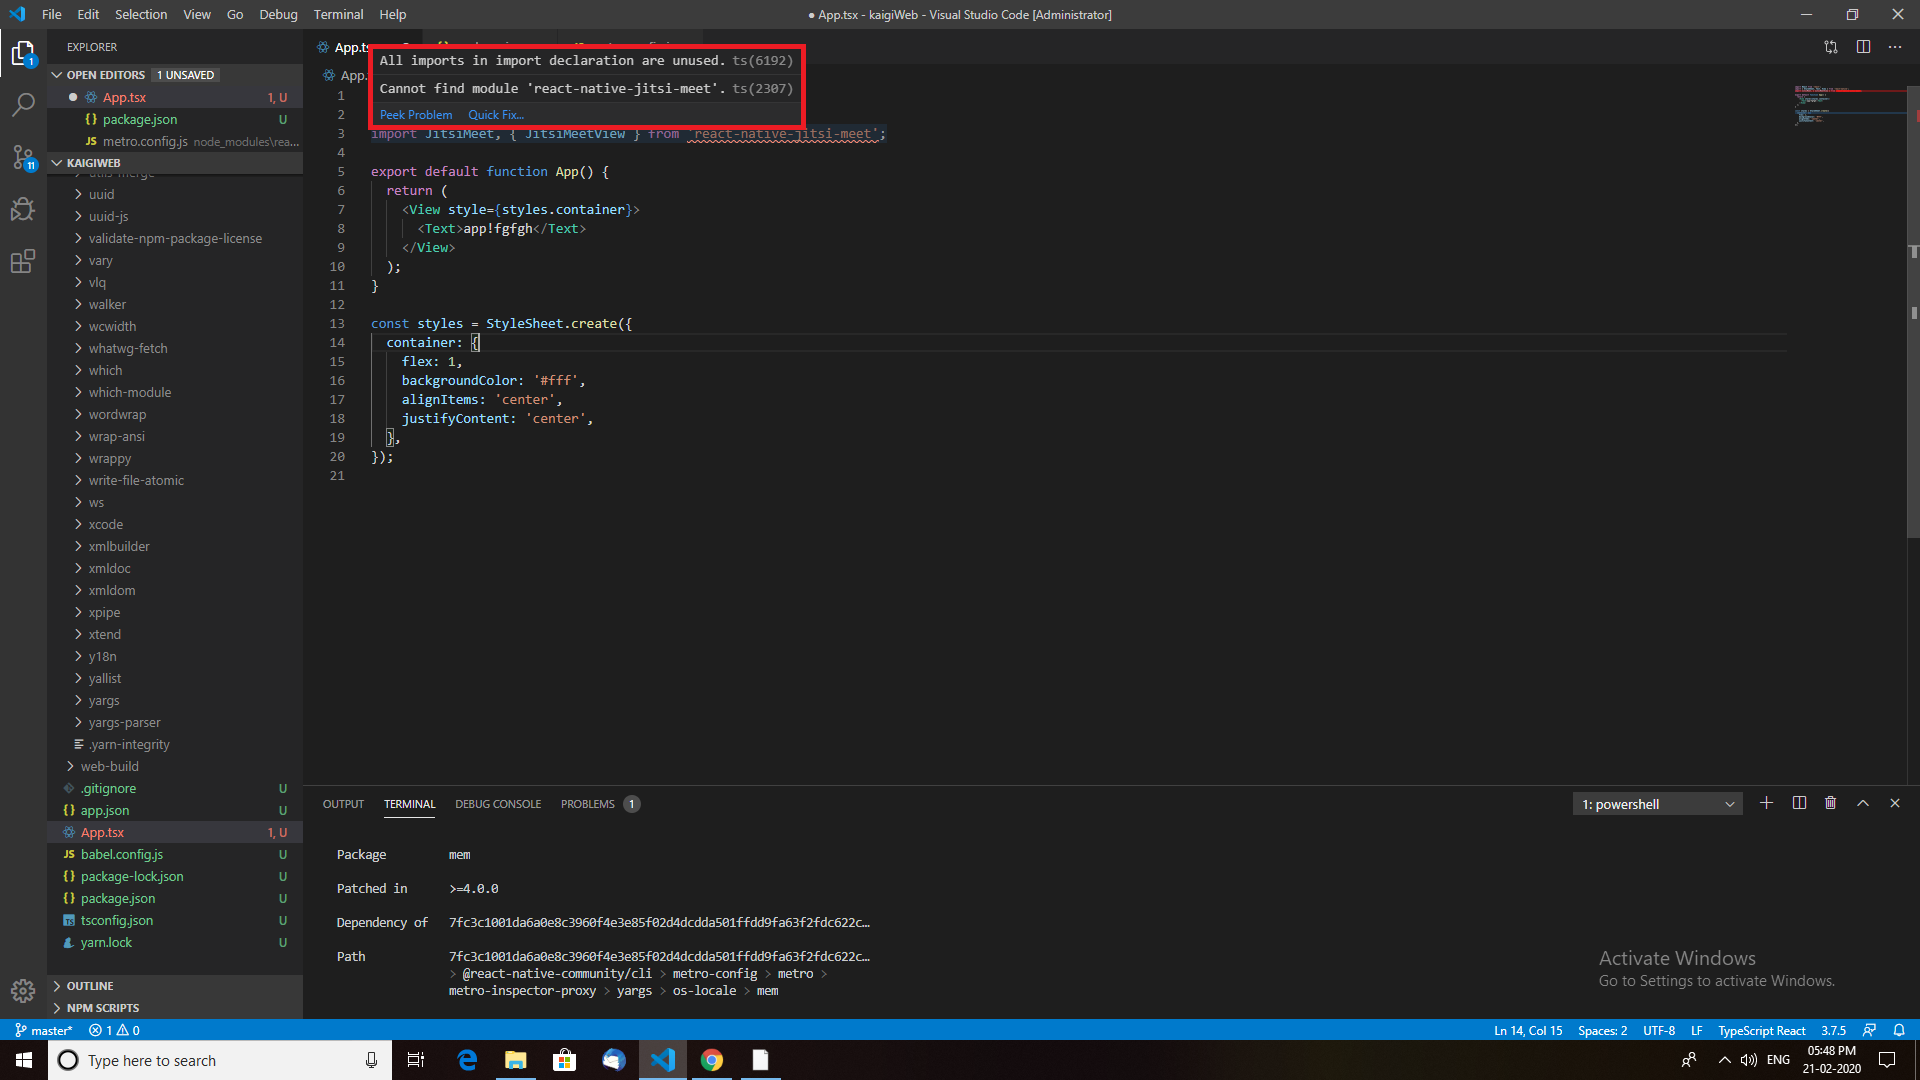Open the Search view in activity bar
Image resolution: width=1920 pixels, height=1080 pixels.
pyautogui.click(x=23, y=105)
